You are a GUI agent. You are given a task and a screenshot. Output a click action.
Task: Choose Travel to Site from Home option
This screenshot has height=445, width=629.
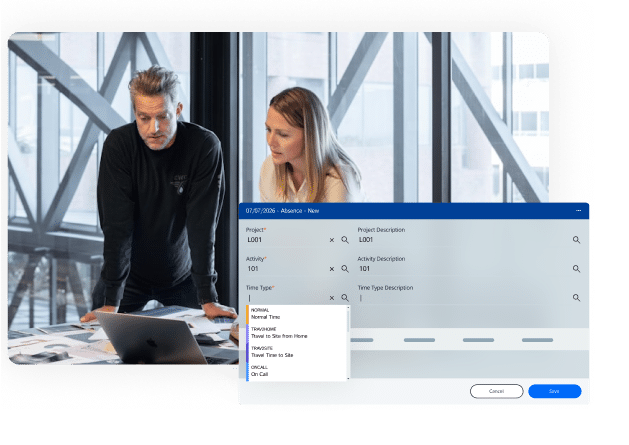click(x=295, y=333)
